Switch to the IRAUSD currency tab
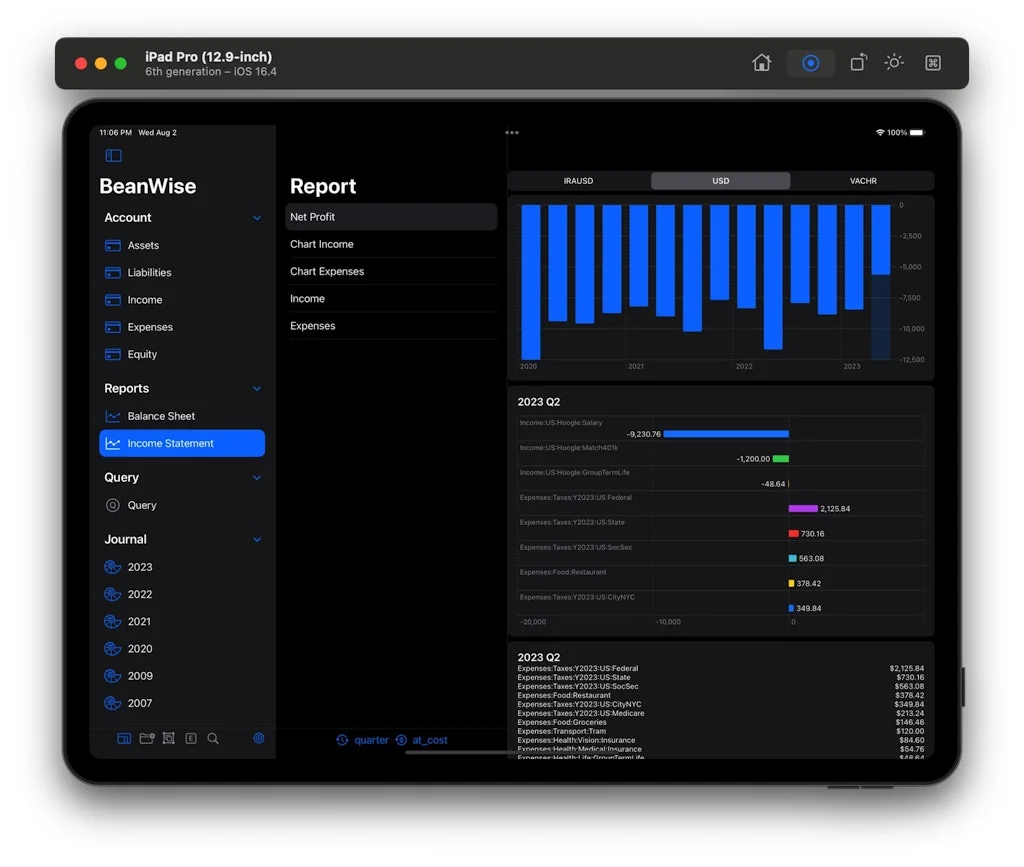 click(578, 181)
